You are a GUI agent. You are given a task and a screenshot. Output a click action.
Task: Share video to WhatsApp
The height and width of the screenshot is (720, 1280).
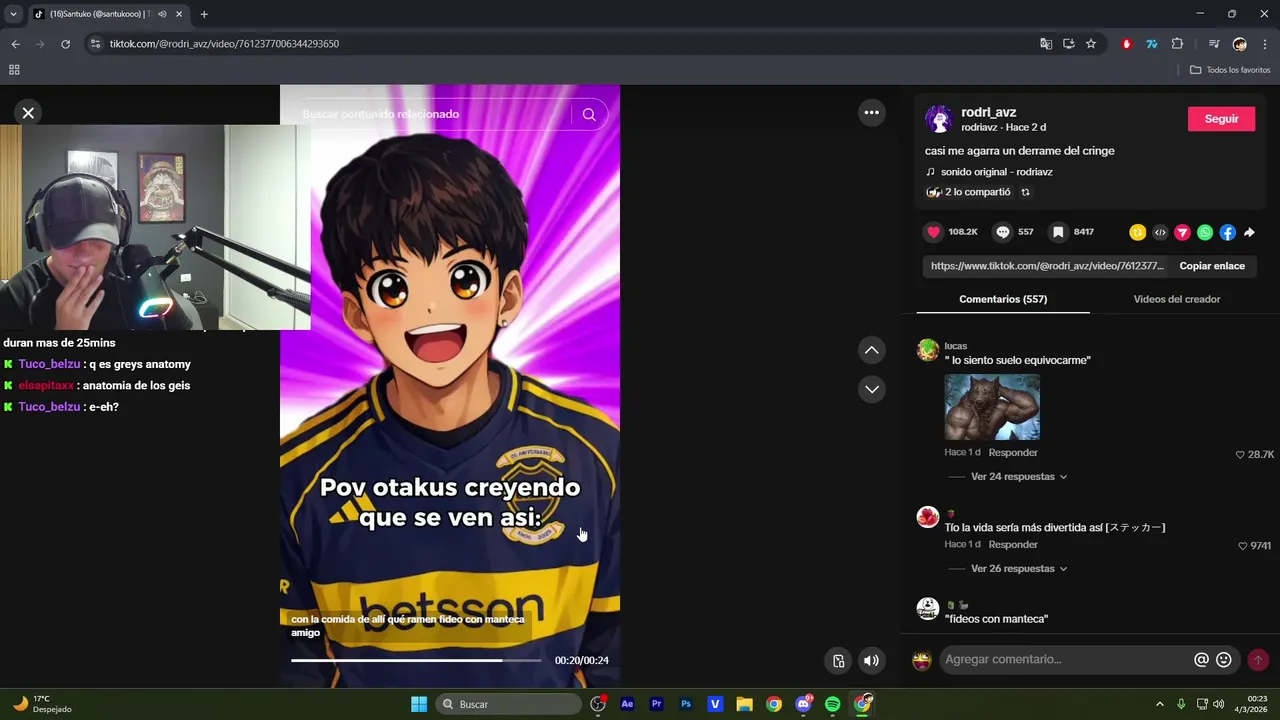1205,232
